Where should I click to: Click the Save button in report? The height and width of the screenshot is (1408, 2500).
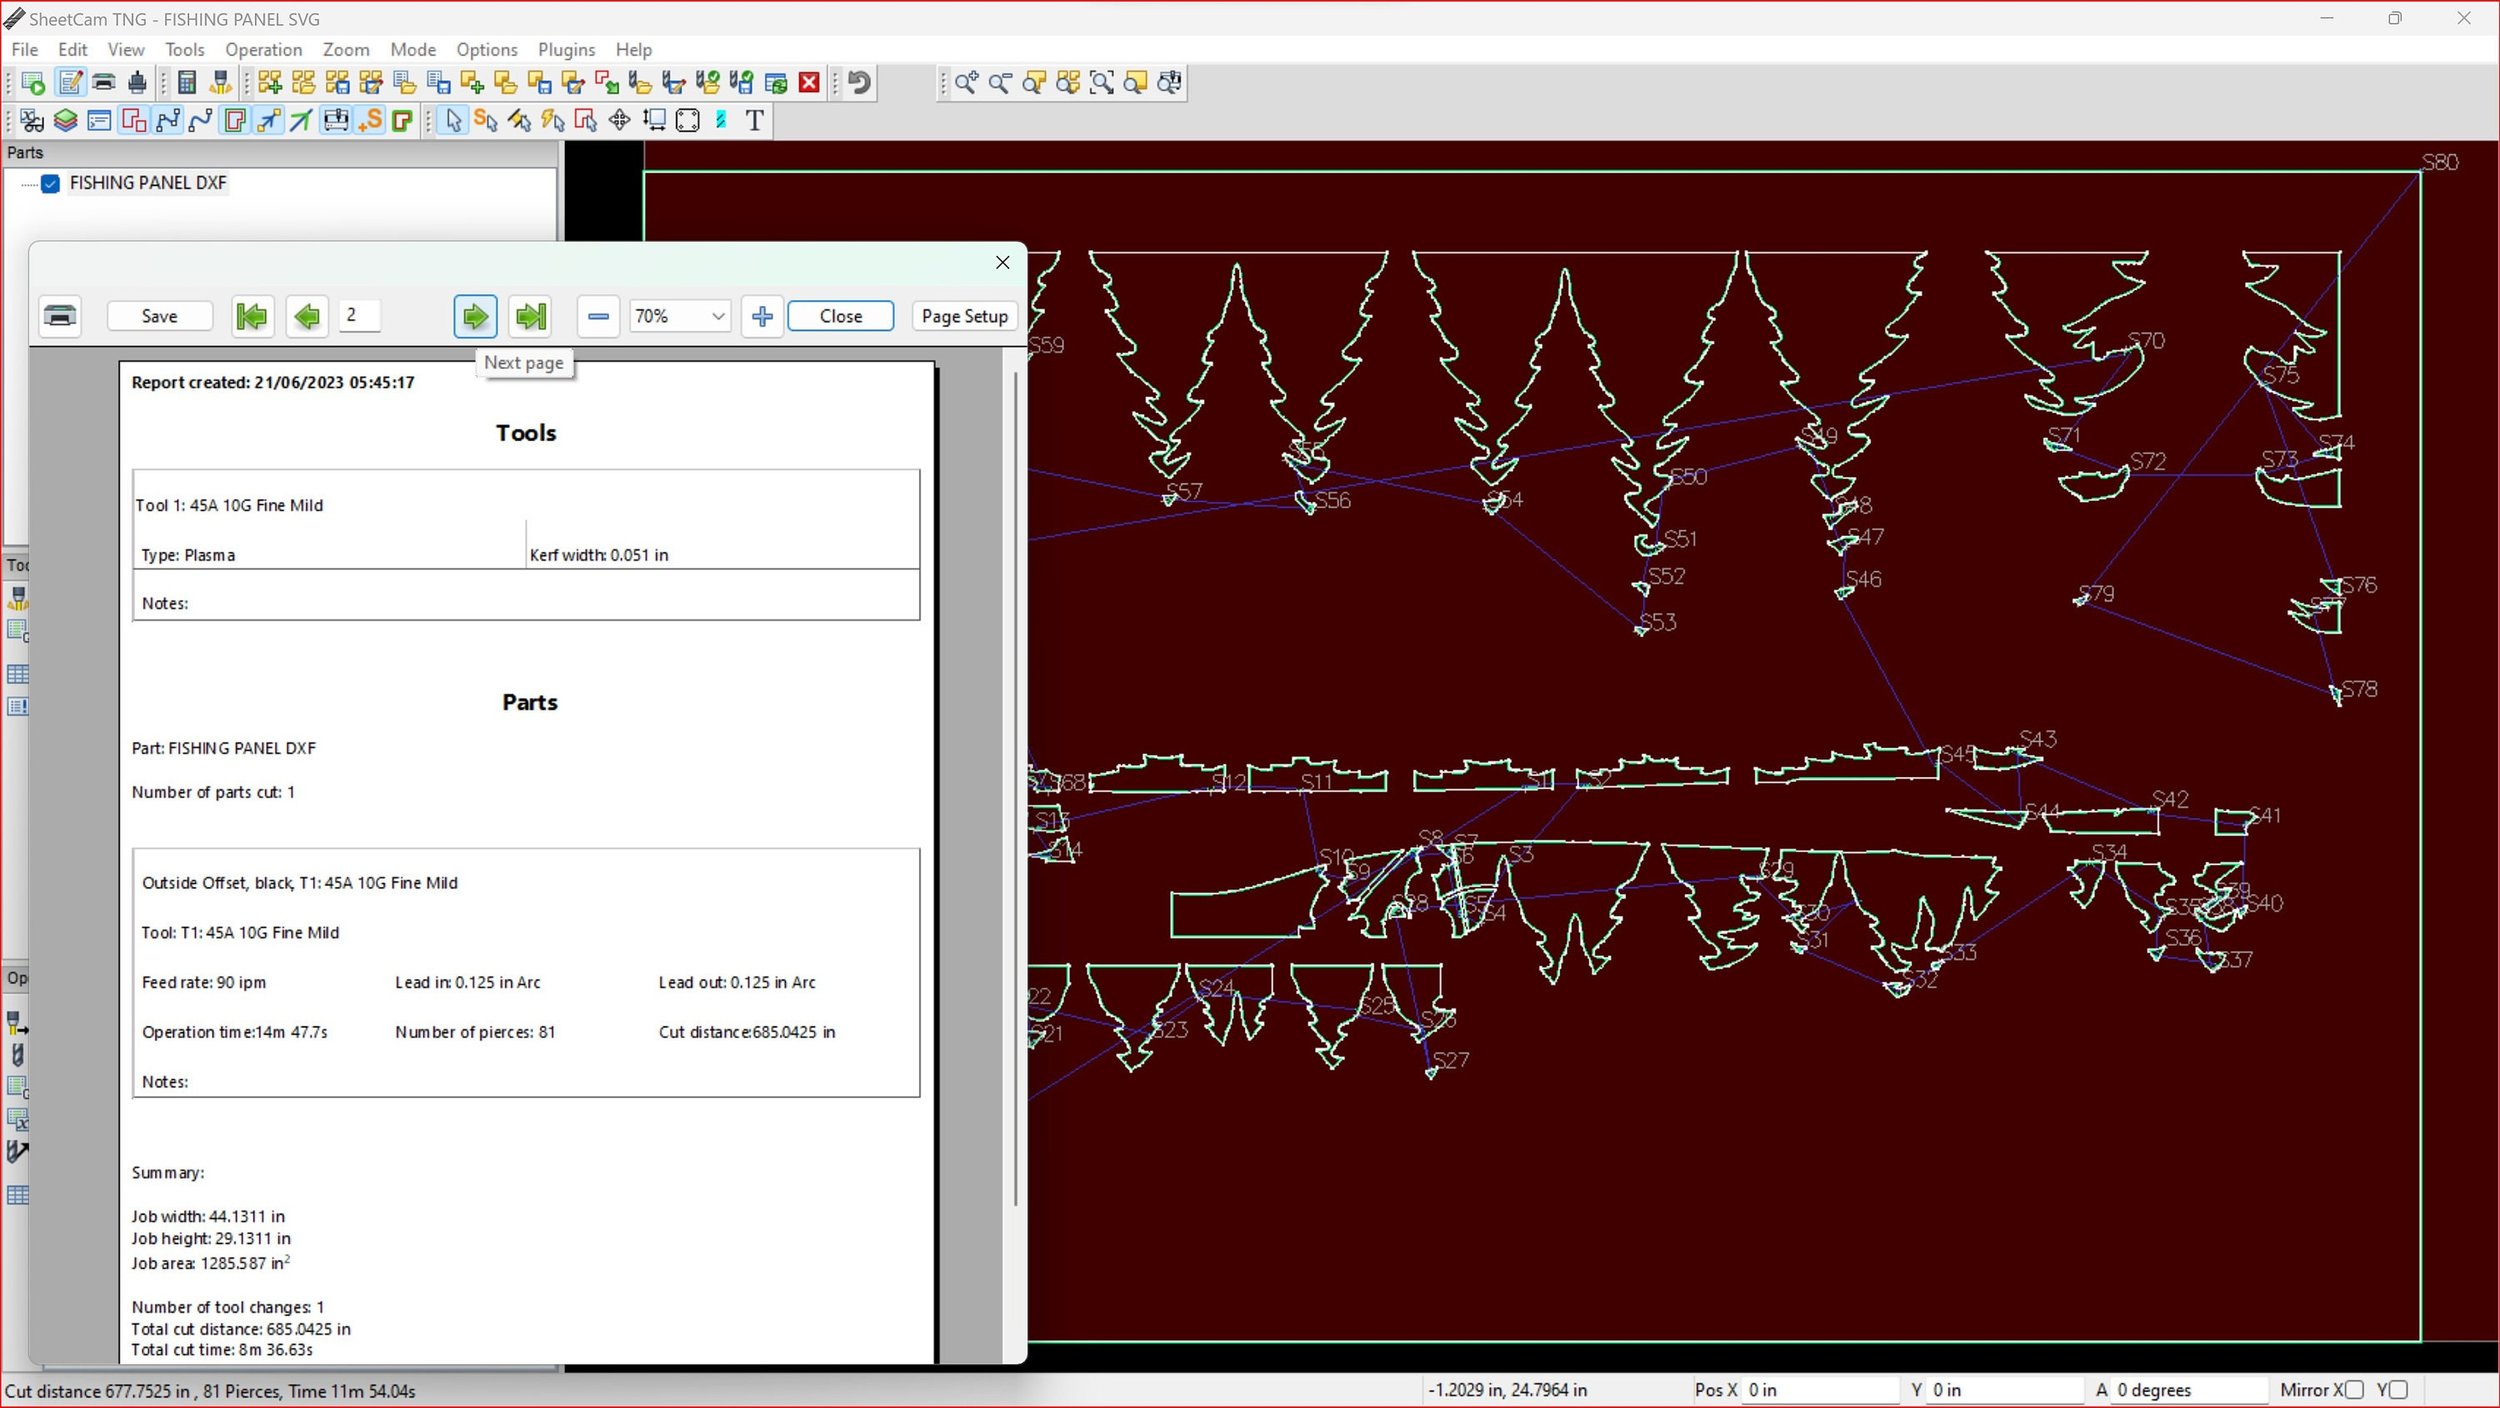[159, 316]
